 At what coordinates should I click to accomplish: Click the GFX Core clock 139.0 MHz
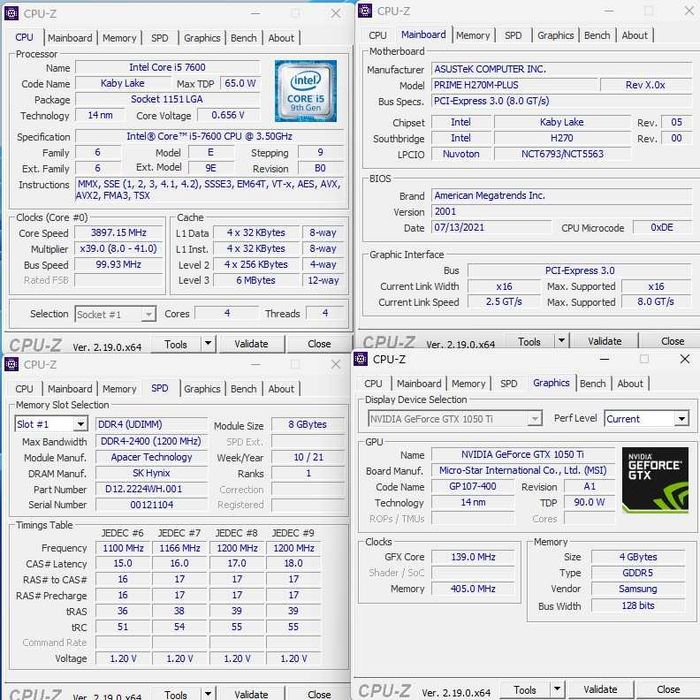click(473, 557)
